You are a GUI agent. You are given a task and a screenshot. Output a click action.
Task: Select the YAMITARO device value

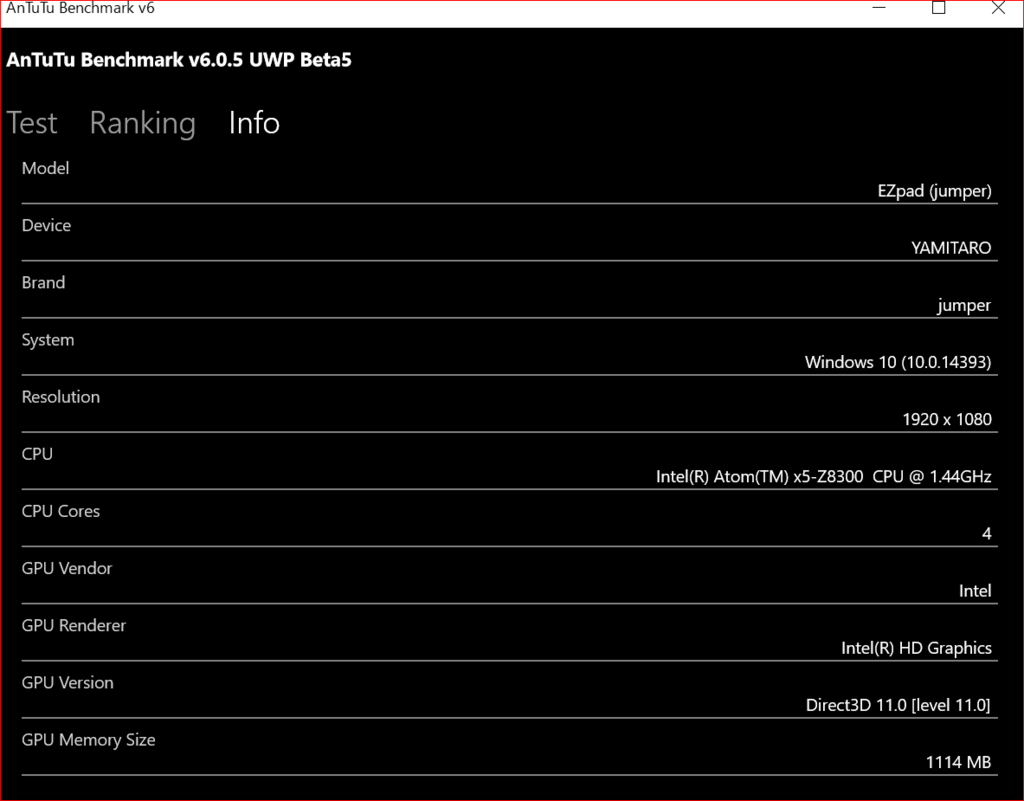[951, 248]
